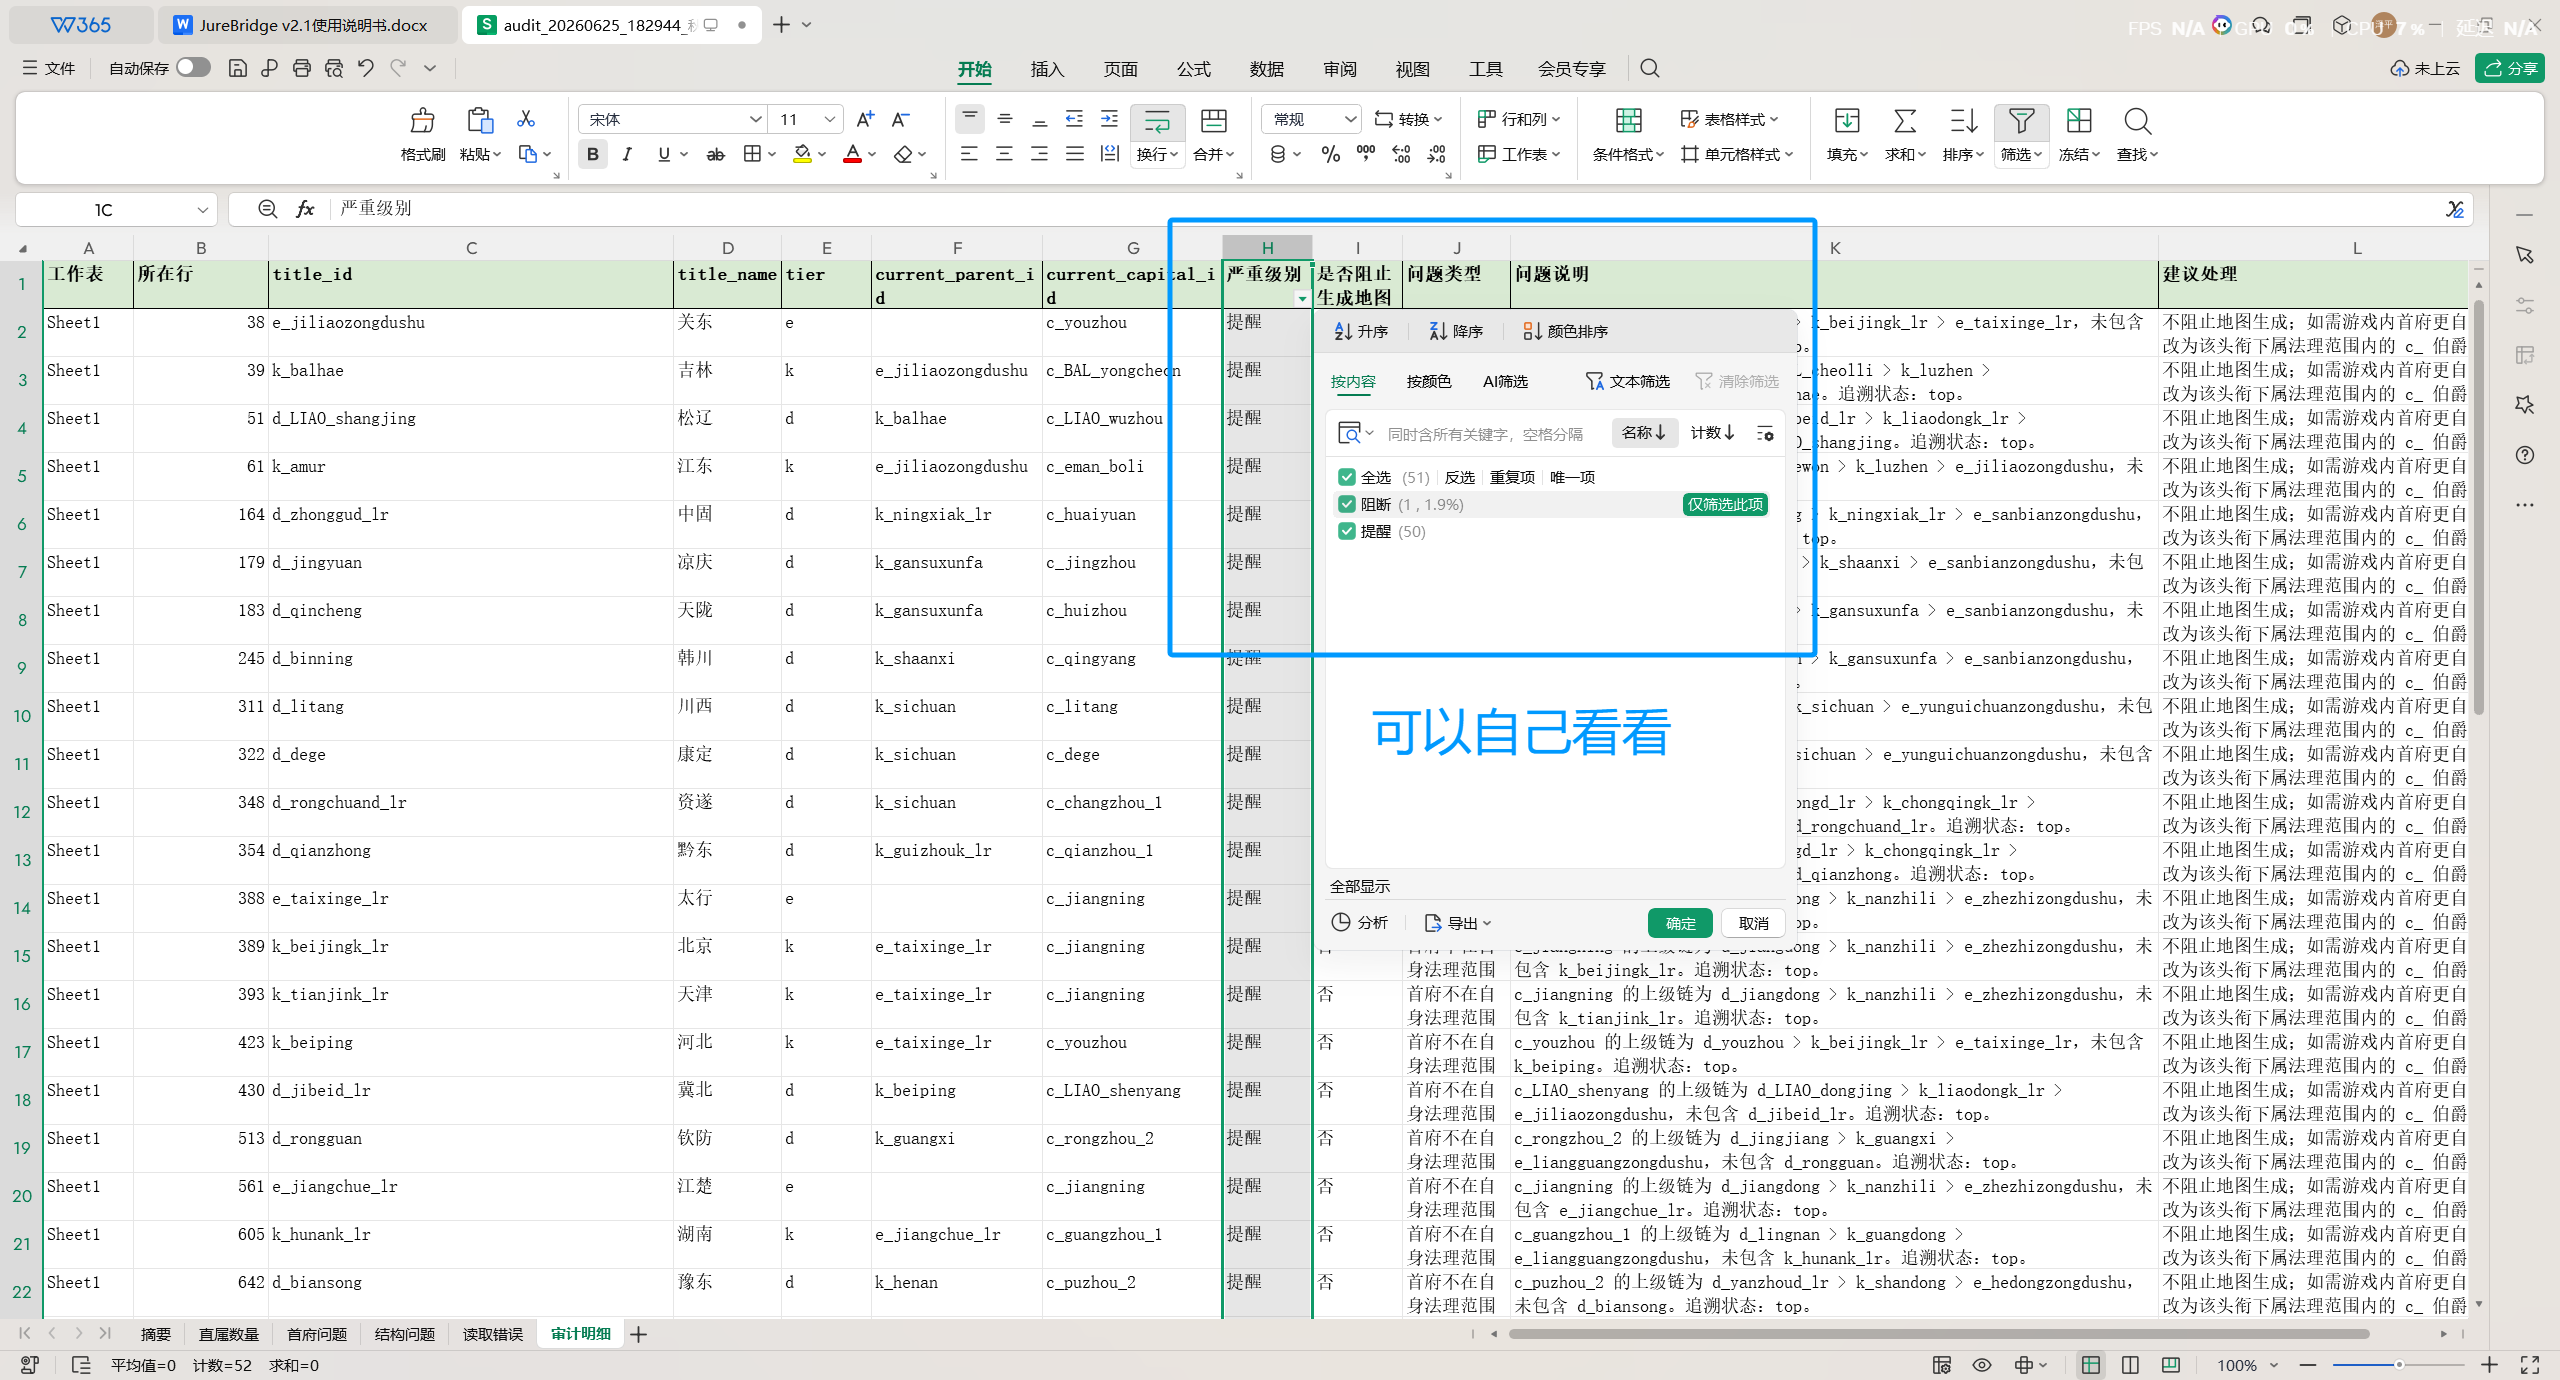Click the font color A swatch

(x=852, y=154)
